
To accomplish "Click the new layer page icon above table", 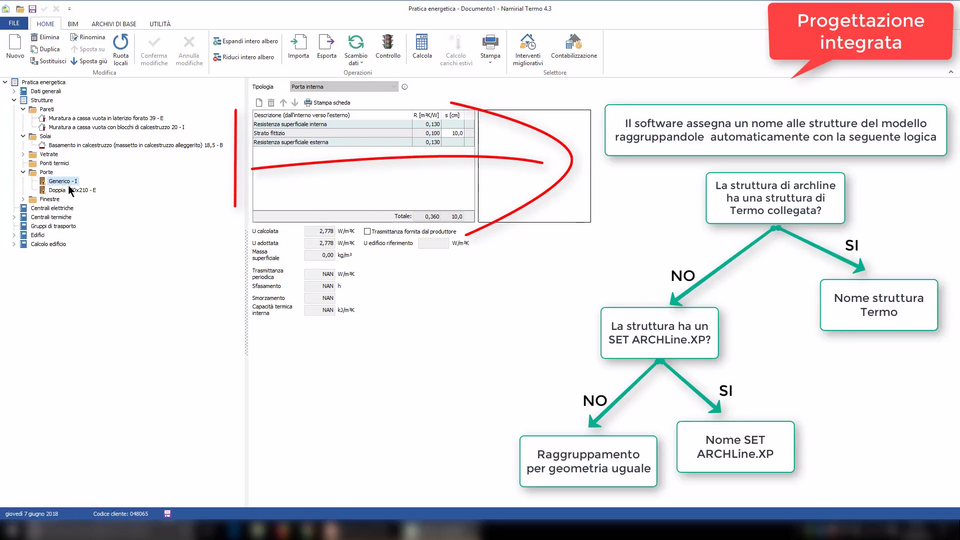I will [x=259, y=103].
